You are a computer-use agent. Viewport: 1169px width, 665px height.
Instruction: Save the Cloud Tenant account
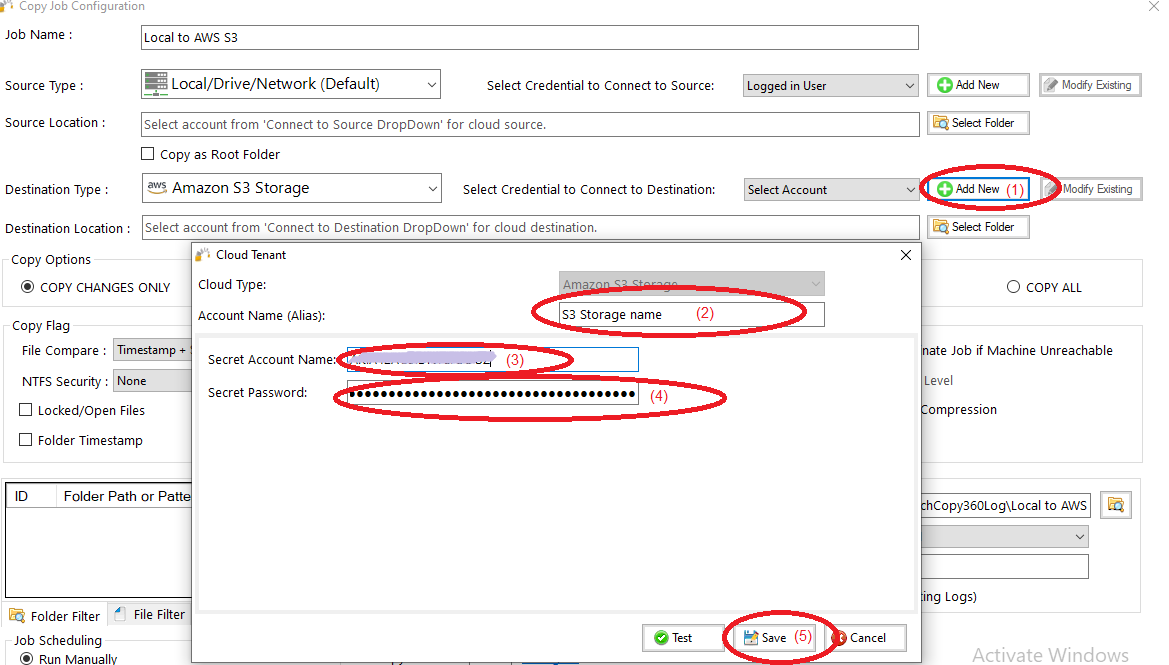[774, 637]
